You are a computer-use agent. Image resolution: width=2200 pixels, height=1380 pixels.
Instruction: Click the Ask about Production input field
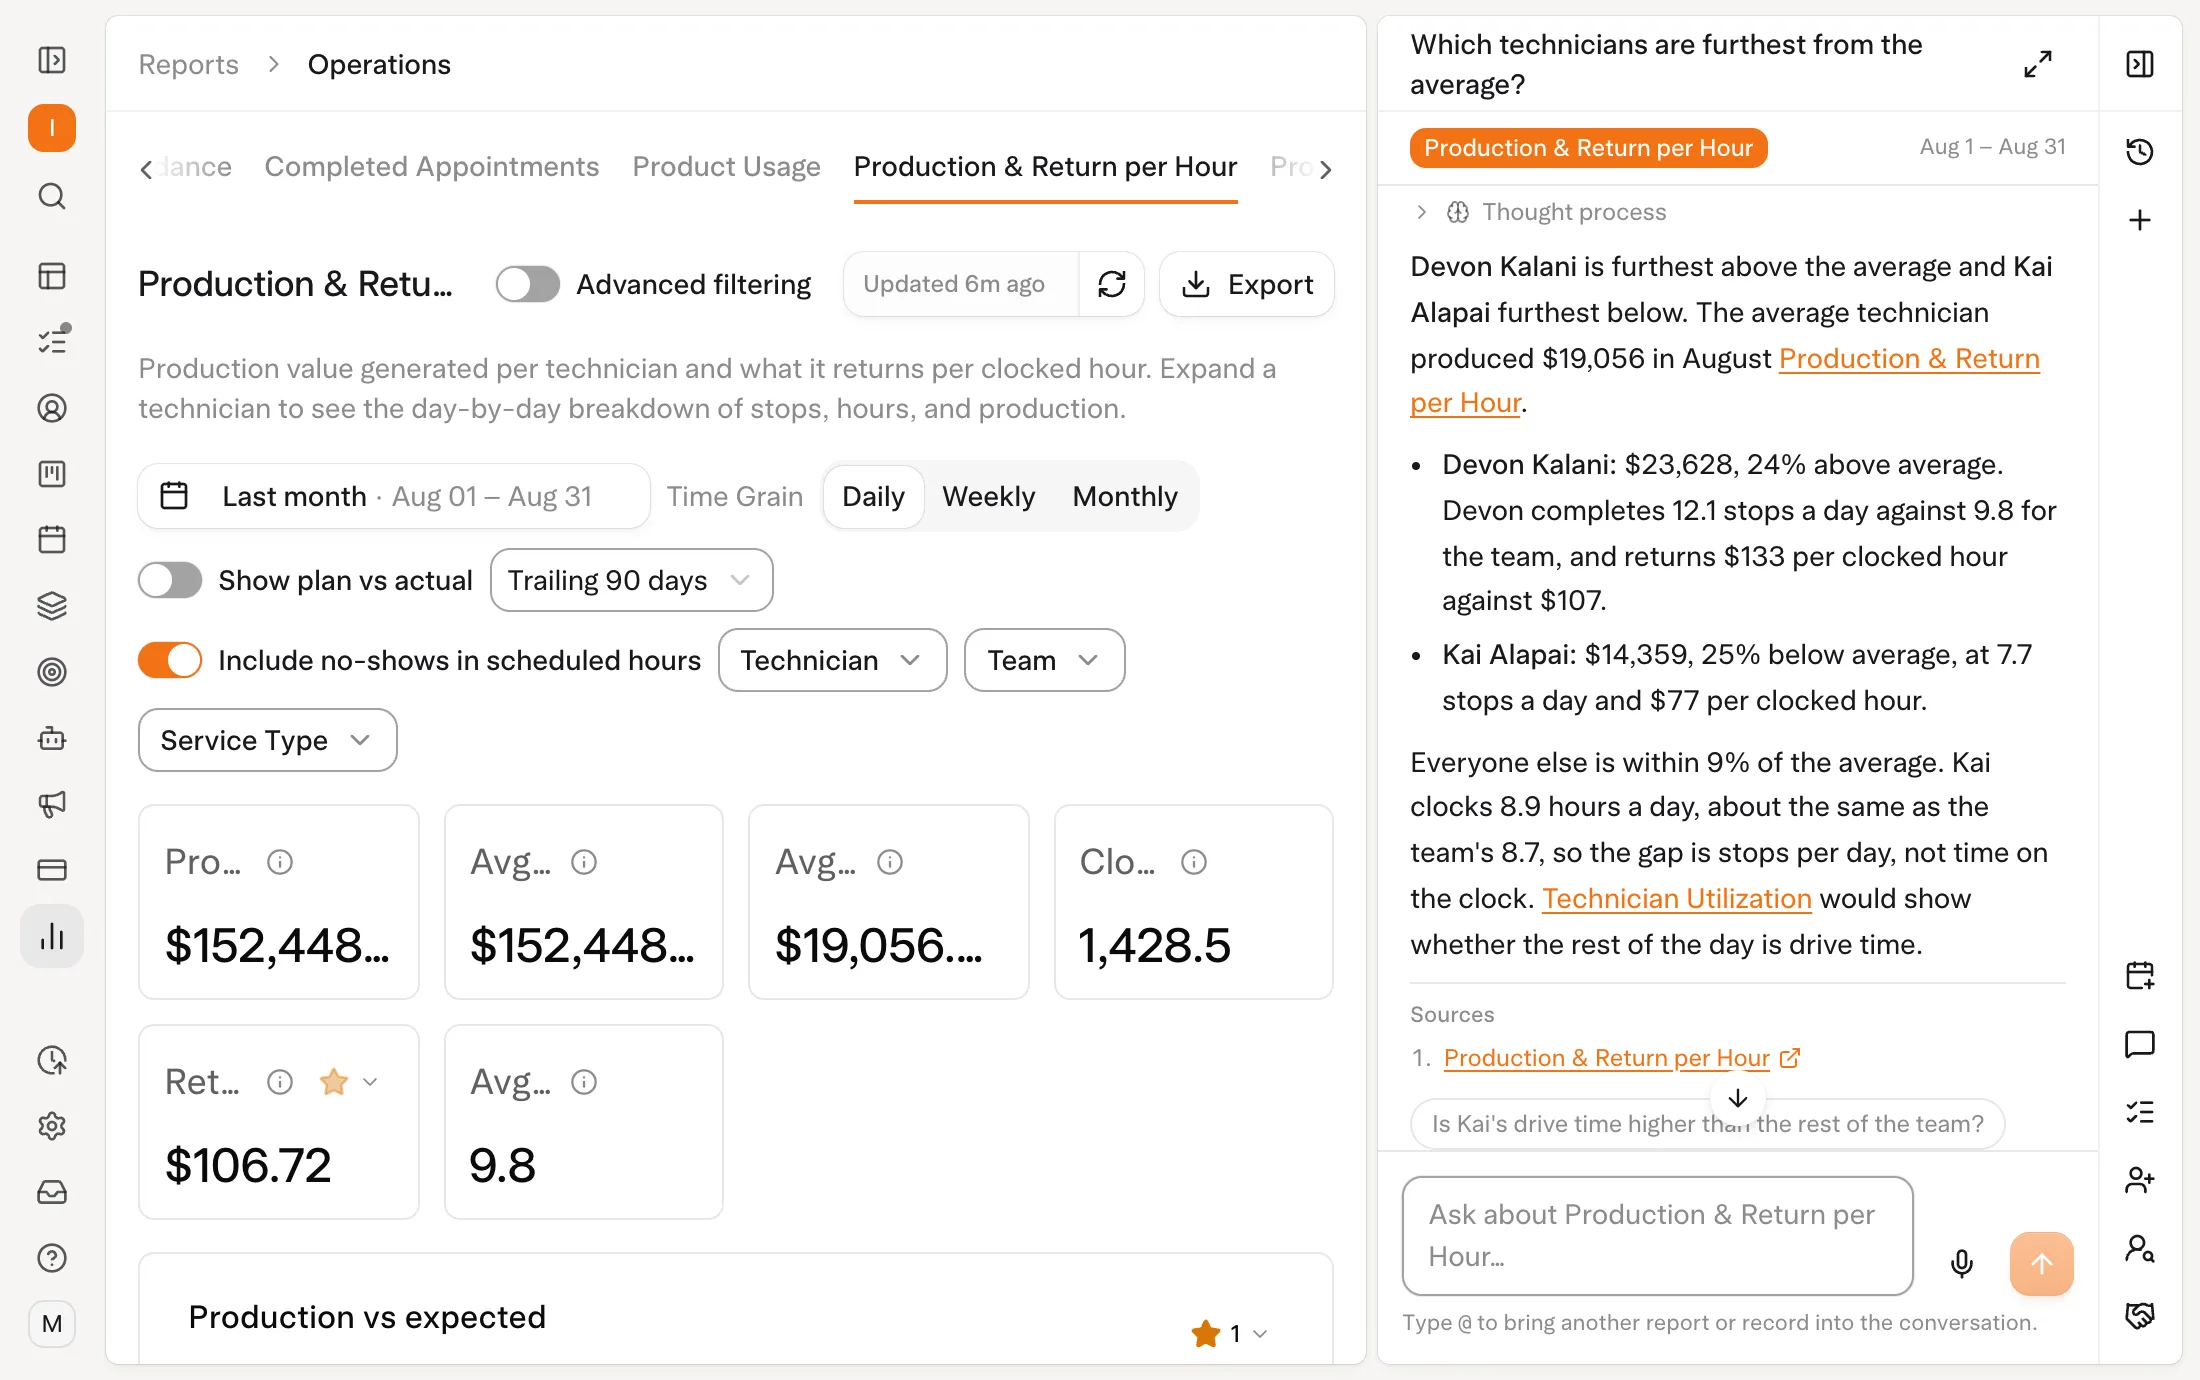(x=1657, y=1236)
